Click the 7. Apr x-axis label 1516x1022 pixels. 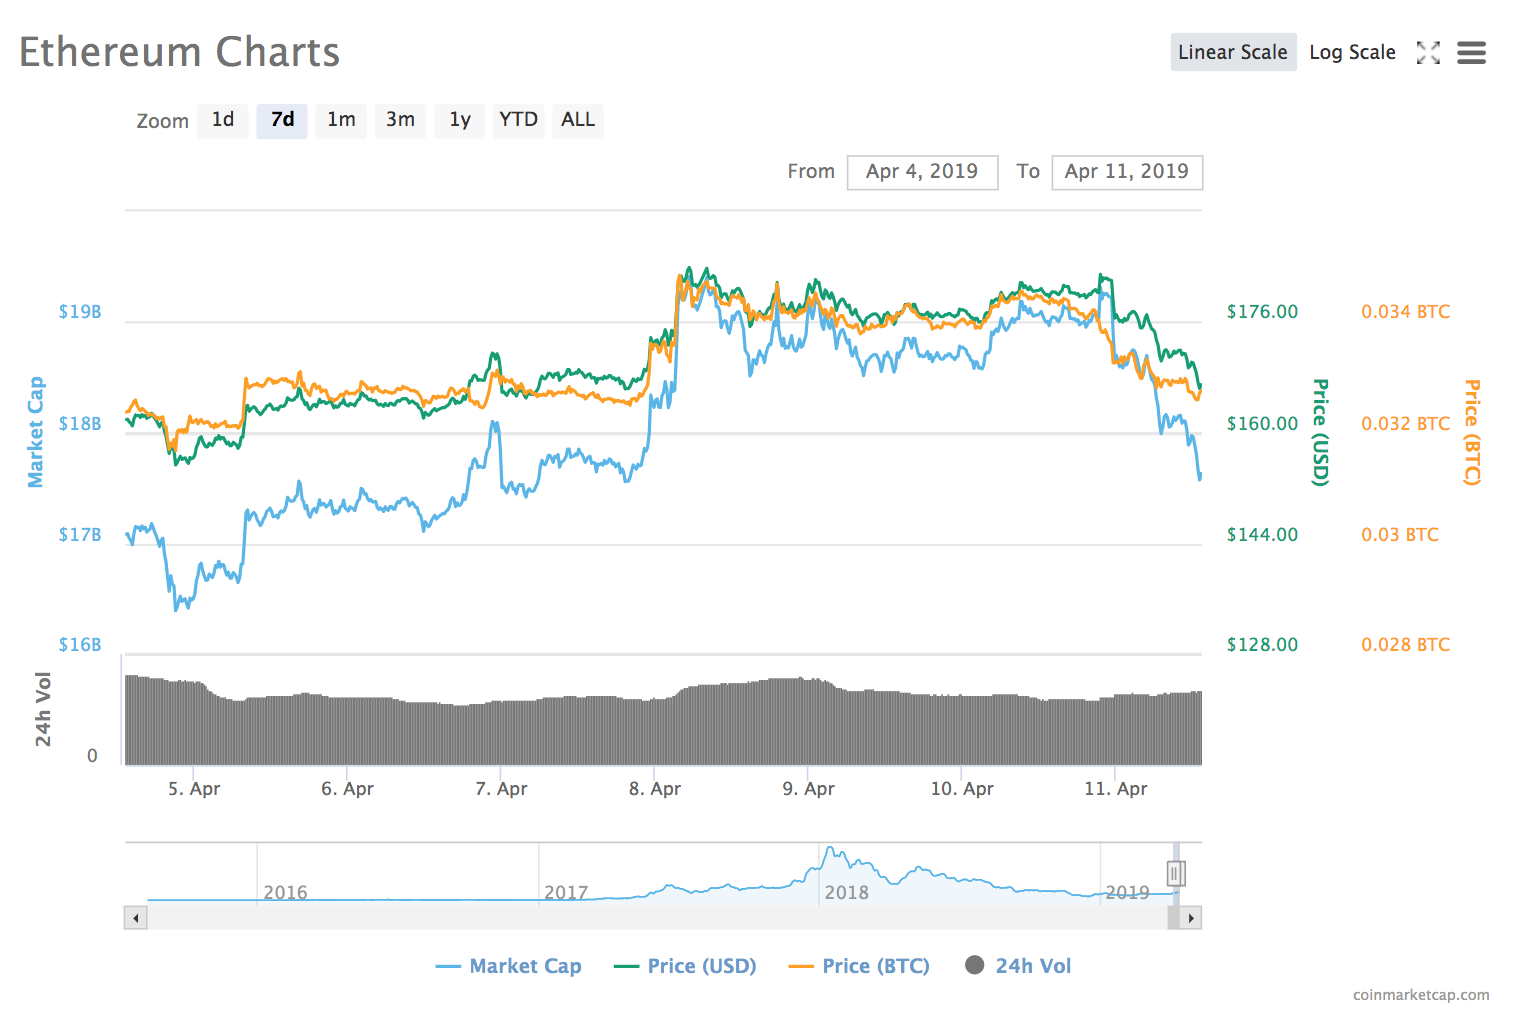(x=501, y=789)
